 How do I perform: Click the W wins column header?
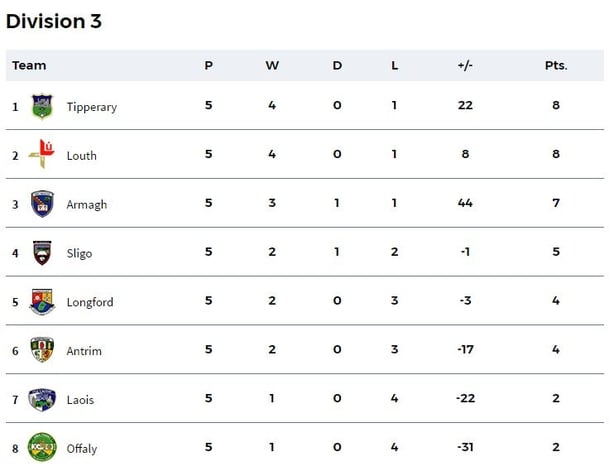[x=272, y=65]
